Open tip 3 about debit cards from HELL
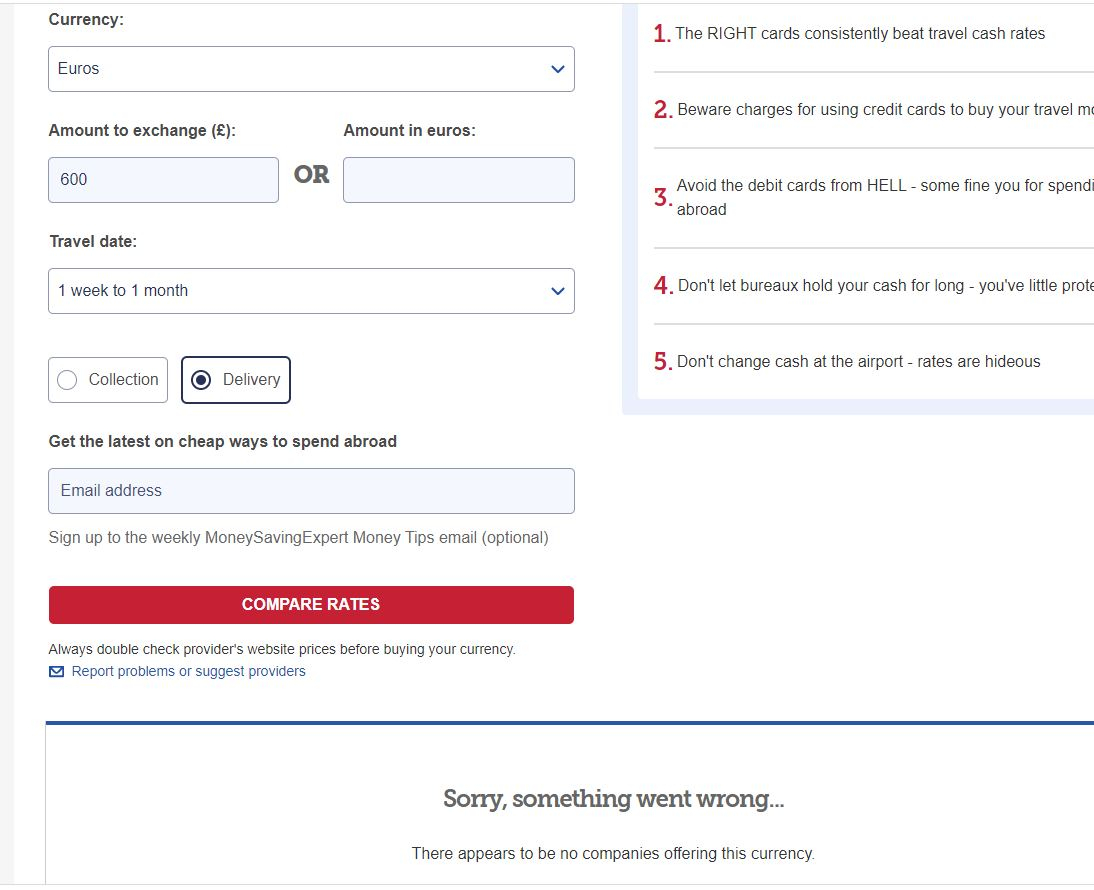Viewport: 1094px width, 890px height. click(885, 197)
